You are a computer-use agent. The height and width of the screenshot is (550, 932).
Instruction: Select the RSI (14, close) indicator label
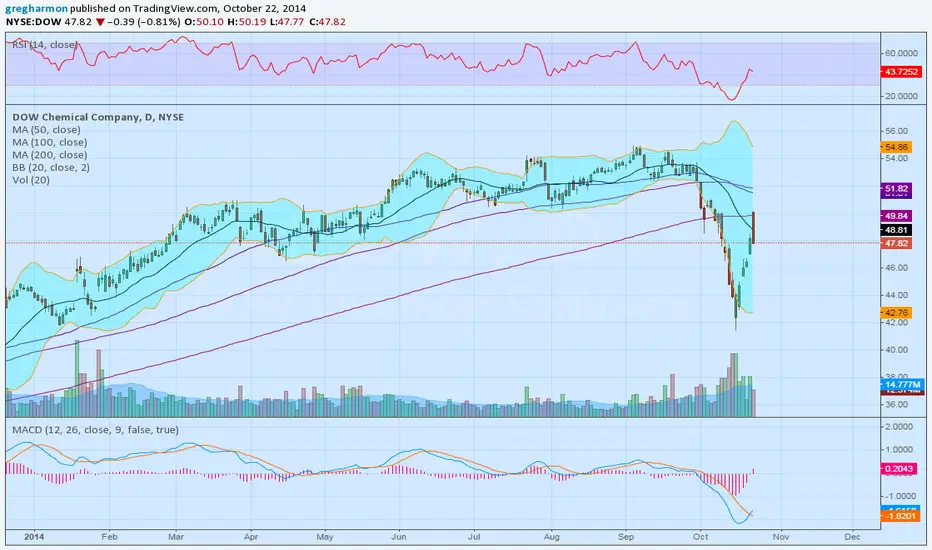click(x=45, y=45)
